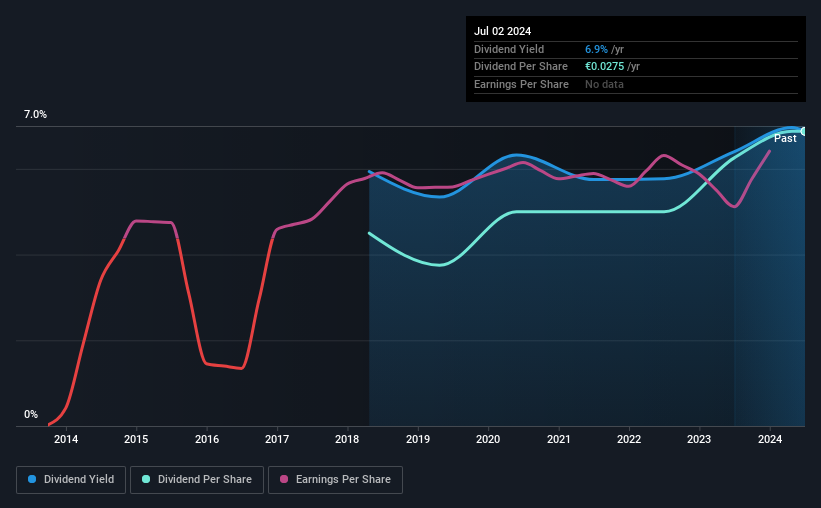Click the 2015 x-axis label
This screenshot has width=821, height=508.
pyautogui.click(x=136, y=439)
